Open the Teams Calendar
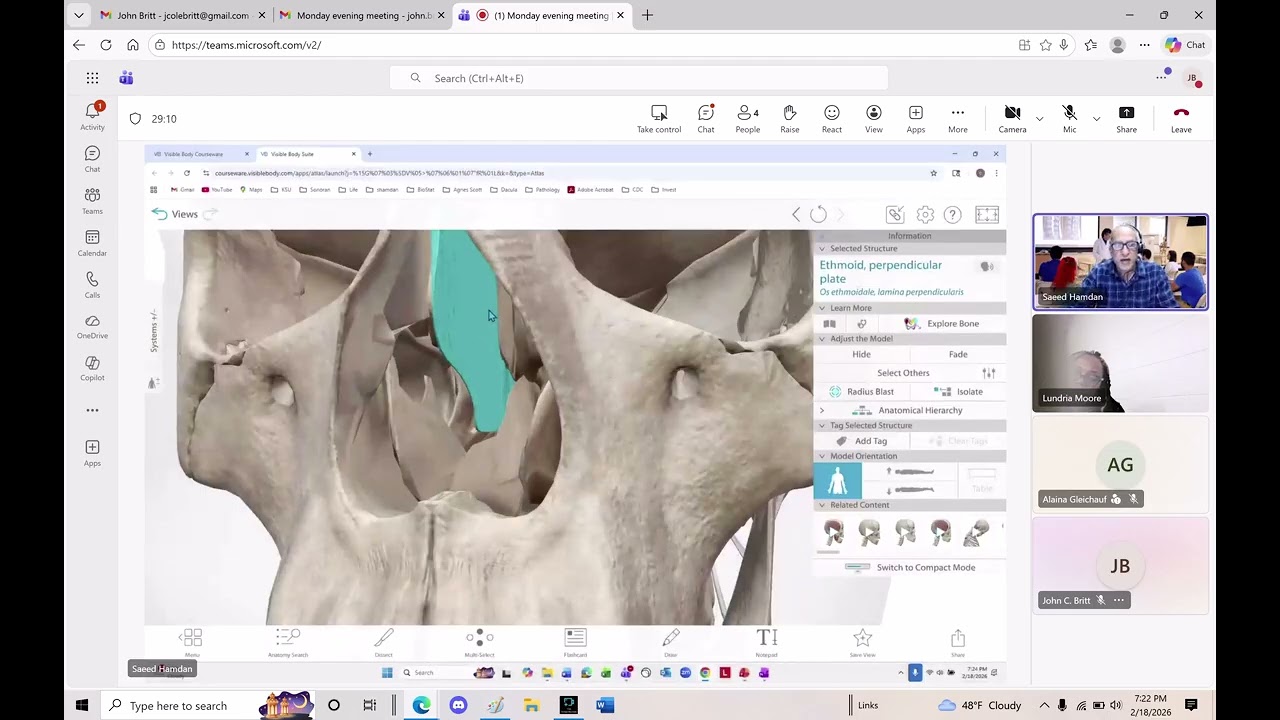Image resolution: width=1280 pixels, height=720 pixels. pyautogui.click(x=92, y=242)
